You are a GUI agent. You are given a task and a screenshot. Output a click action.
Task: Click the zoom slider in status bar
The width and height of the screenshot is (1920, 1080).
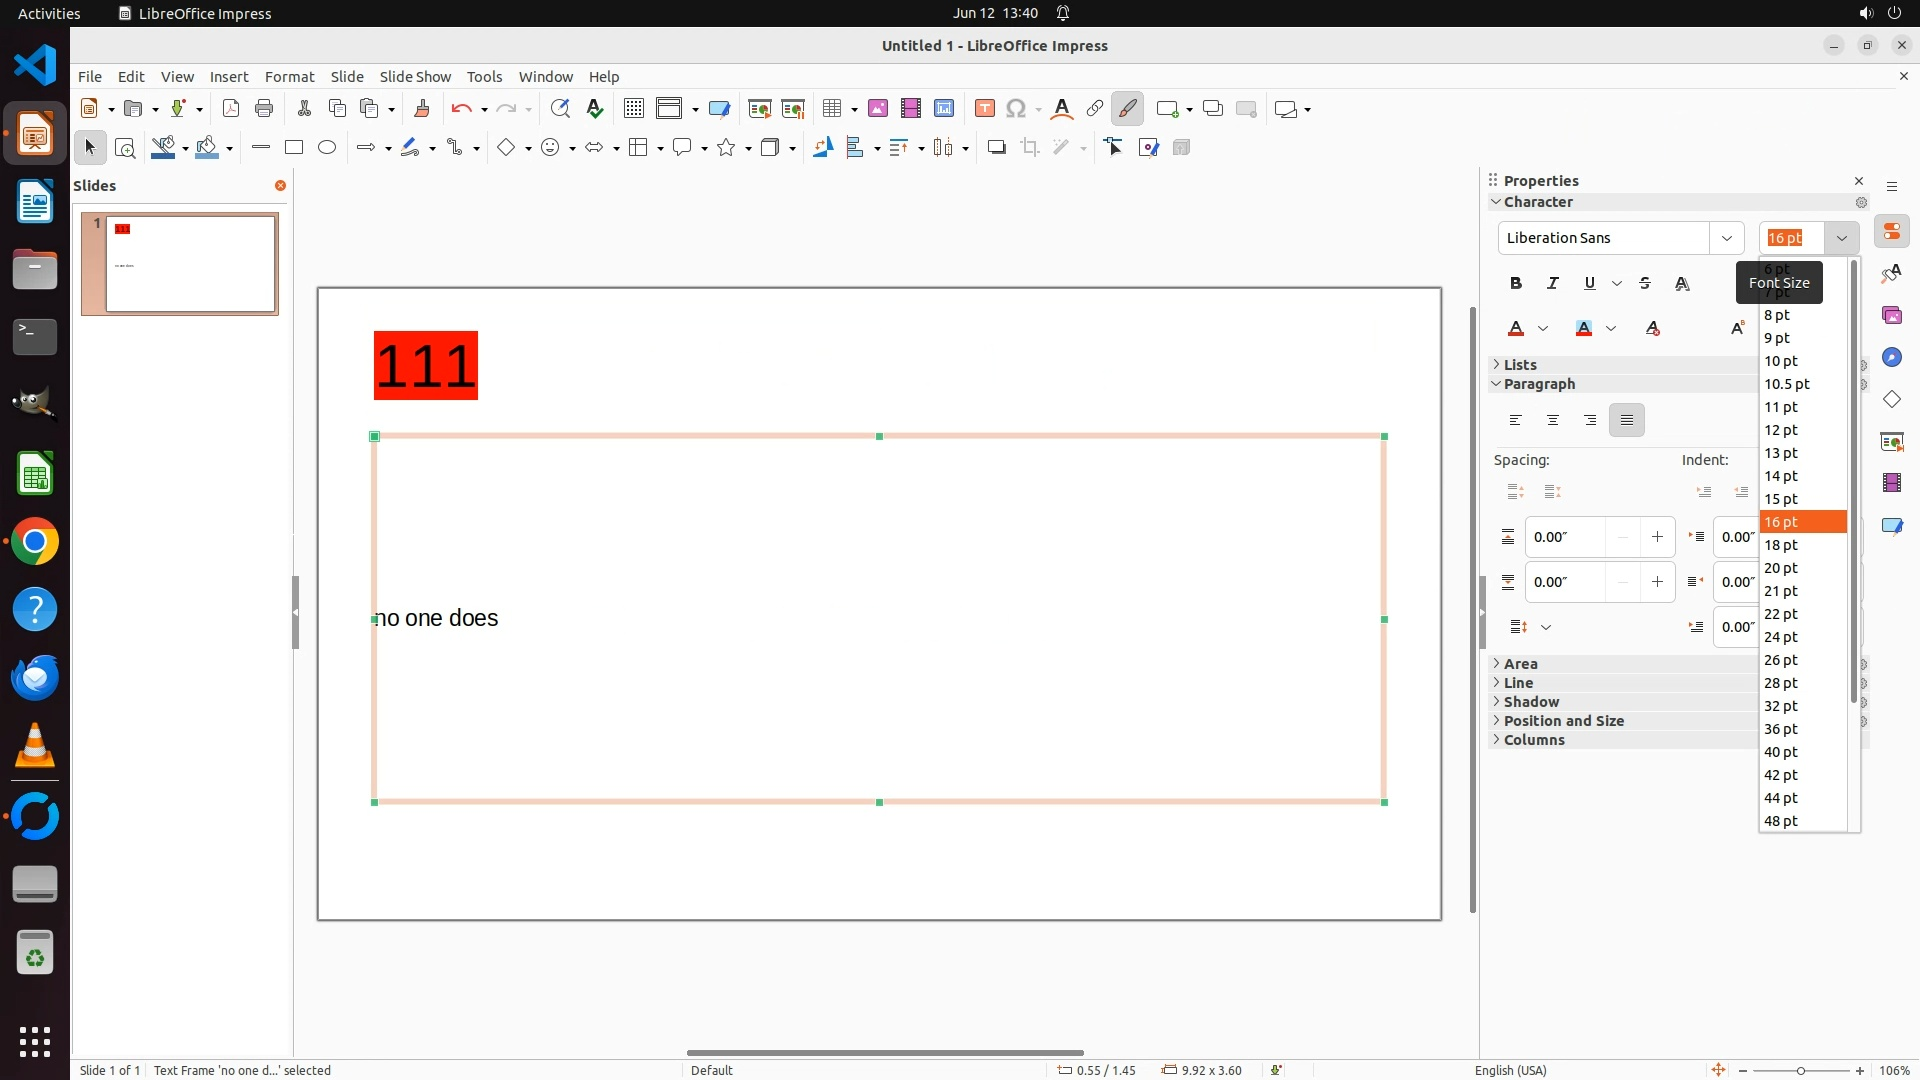click(x=1800, y=1071)
